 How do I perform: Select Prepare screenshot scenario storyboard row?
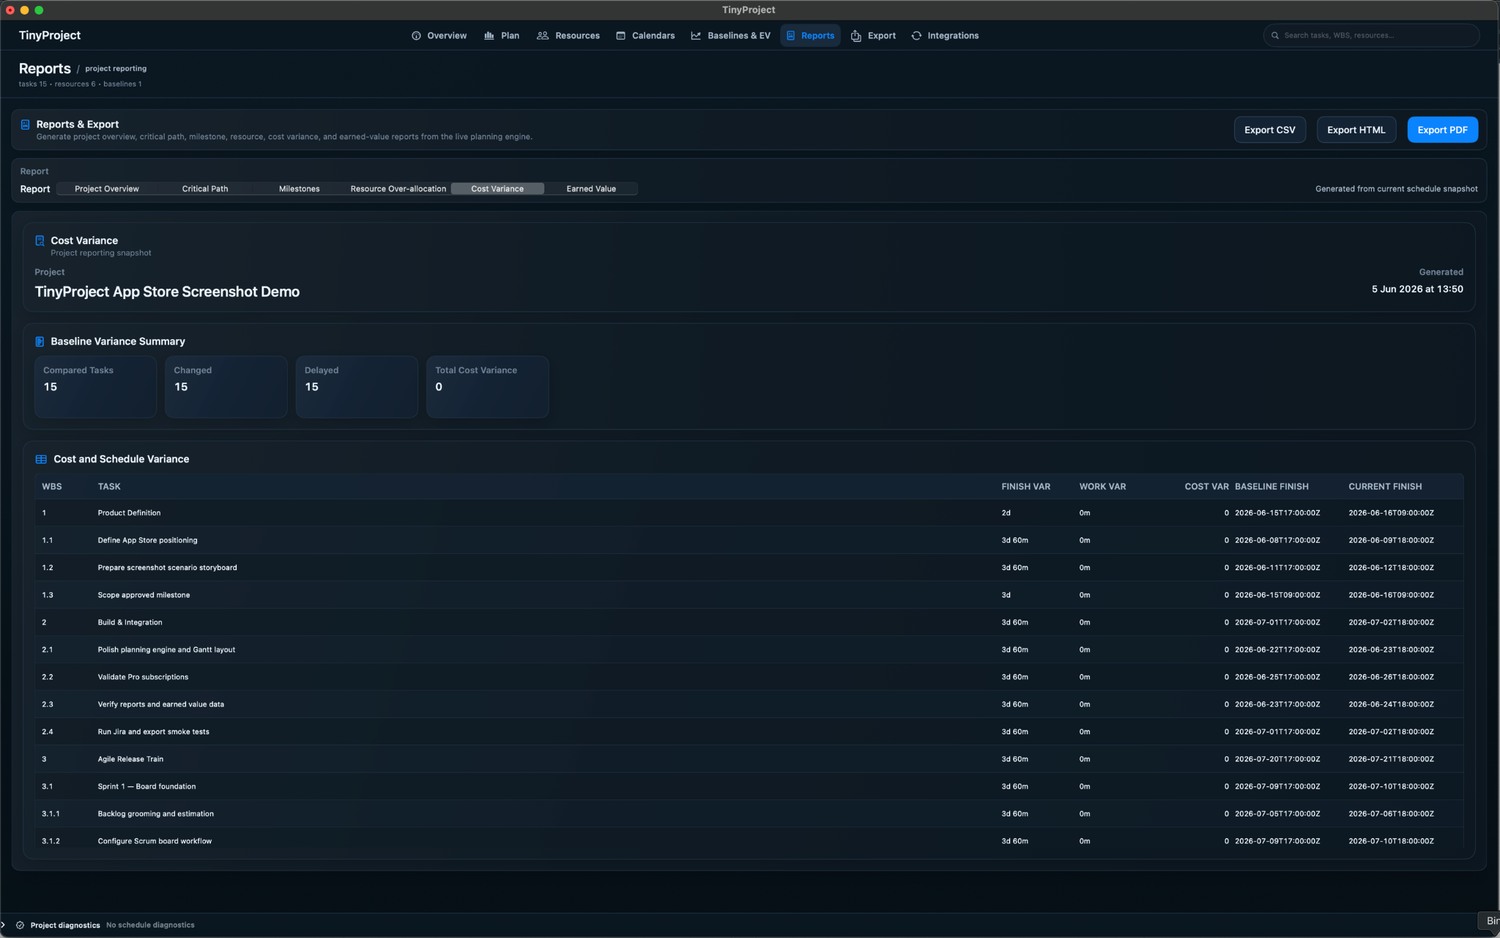click(x=749, y=568)
